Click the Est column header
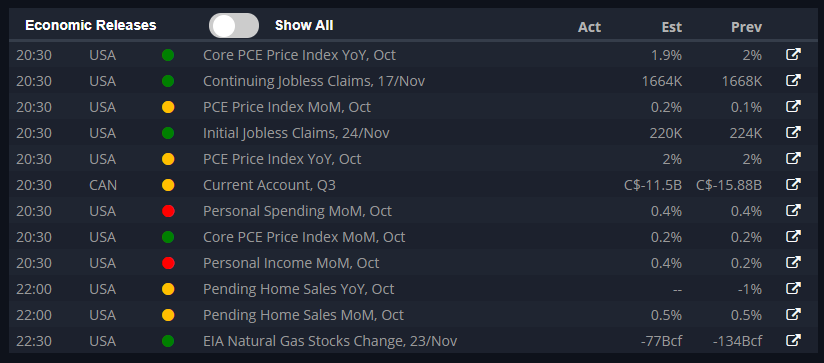824x363 pixels. 672,27
